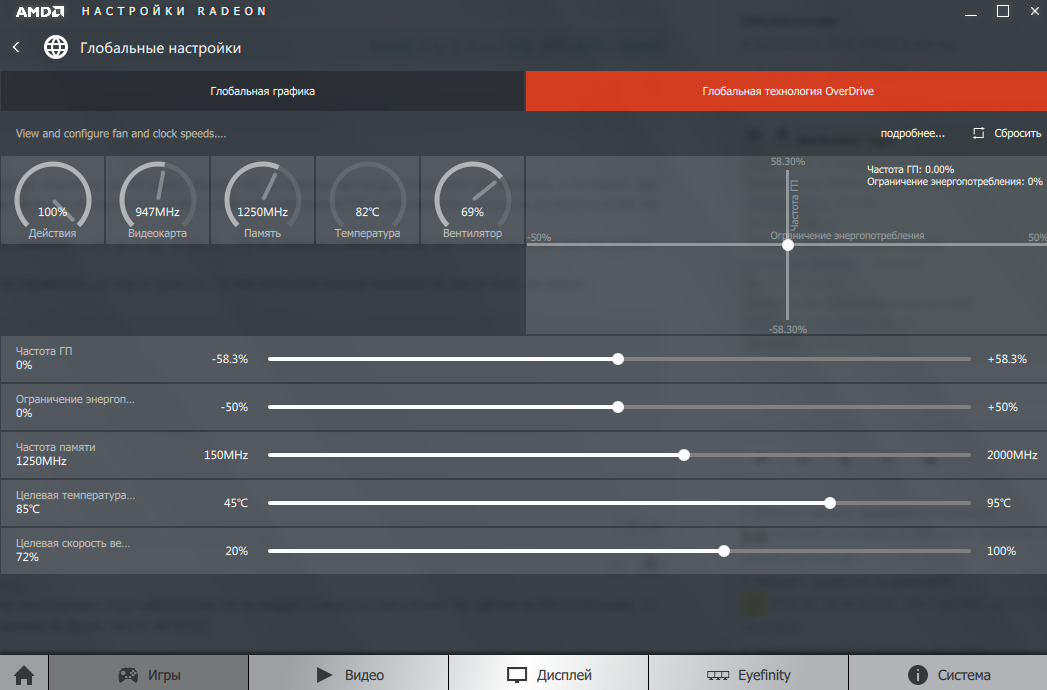Open the Видео section
The image size is (1047, 690).
tap(348, 674)
